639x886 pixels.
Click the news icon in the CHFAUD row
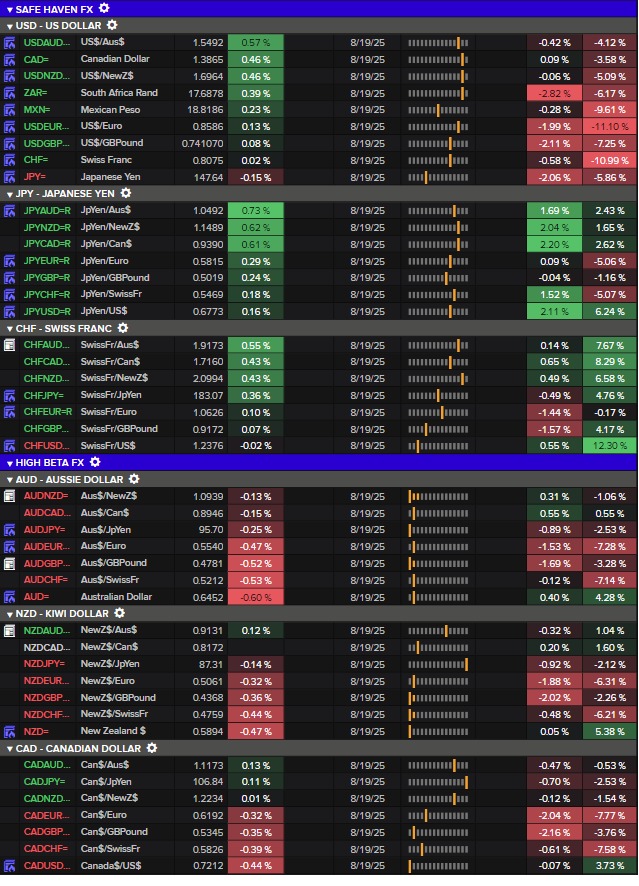click(x=9, y=345)
